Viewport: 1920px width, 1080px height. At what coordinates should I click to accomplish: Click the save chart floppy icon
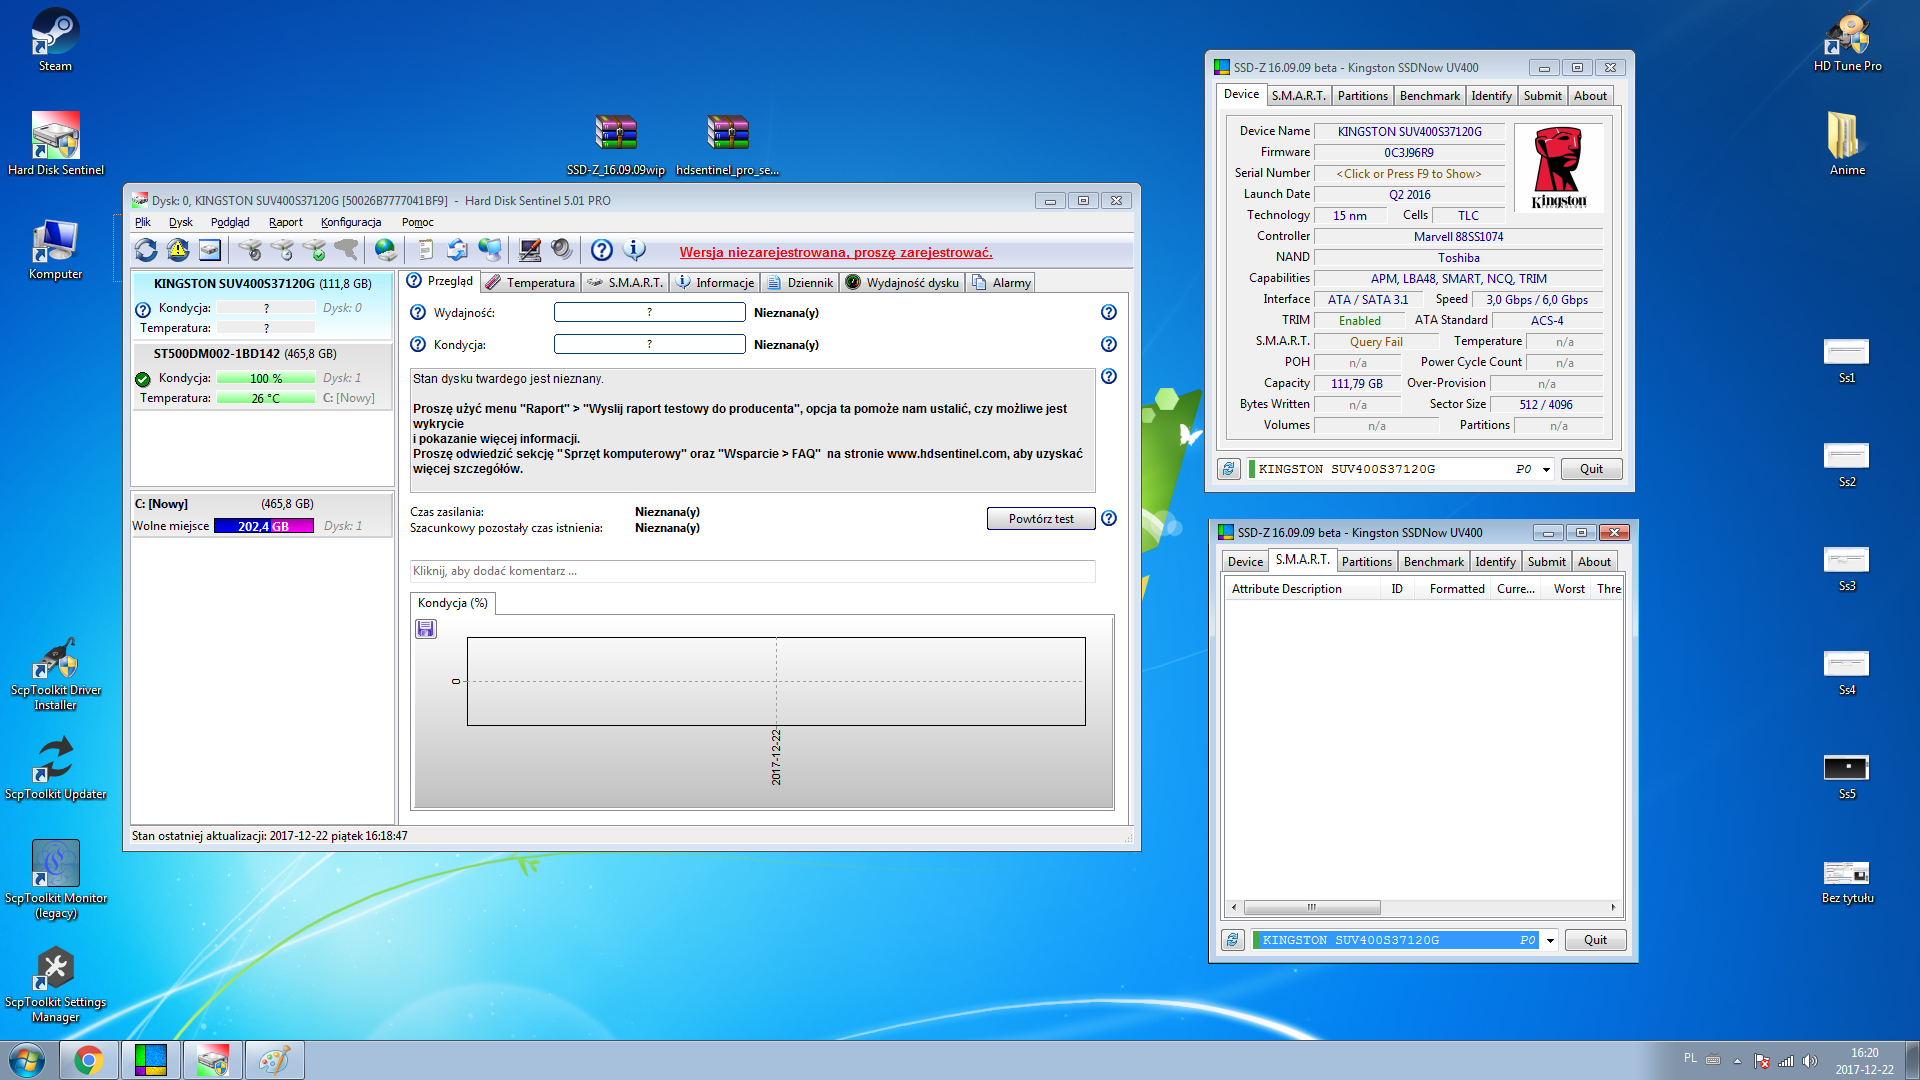(x=426, y=629)
